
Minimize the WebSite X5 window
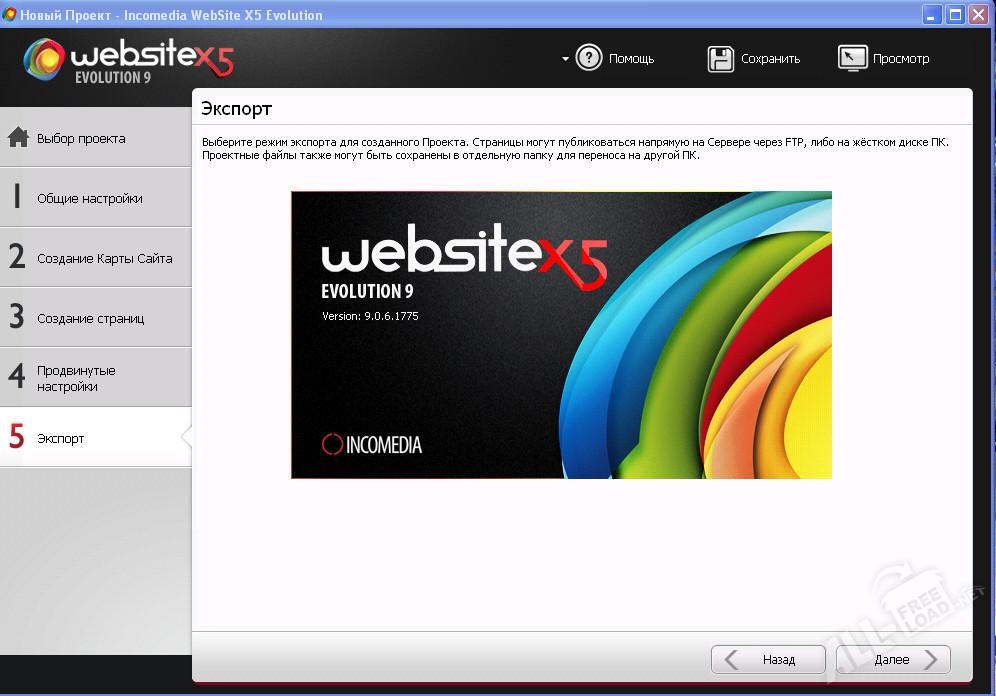point(932,15)
